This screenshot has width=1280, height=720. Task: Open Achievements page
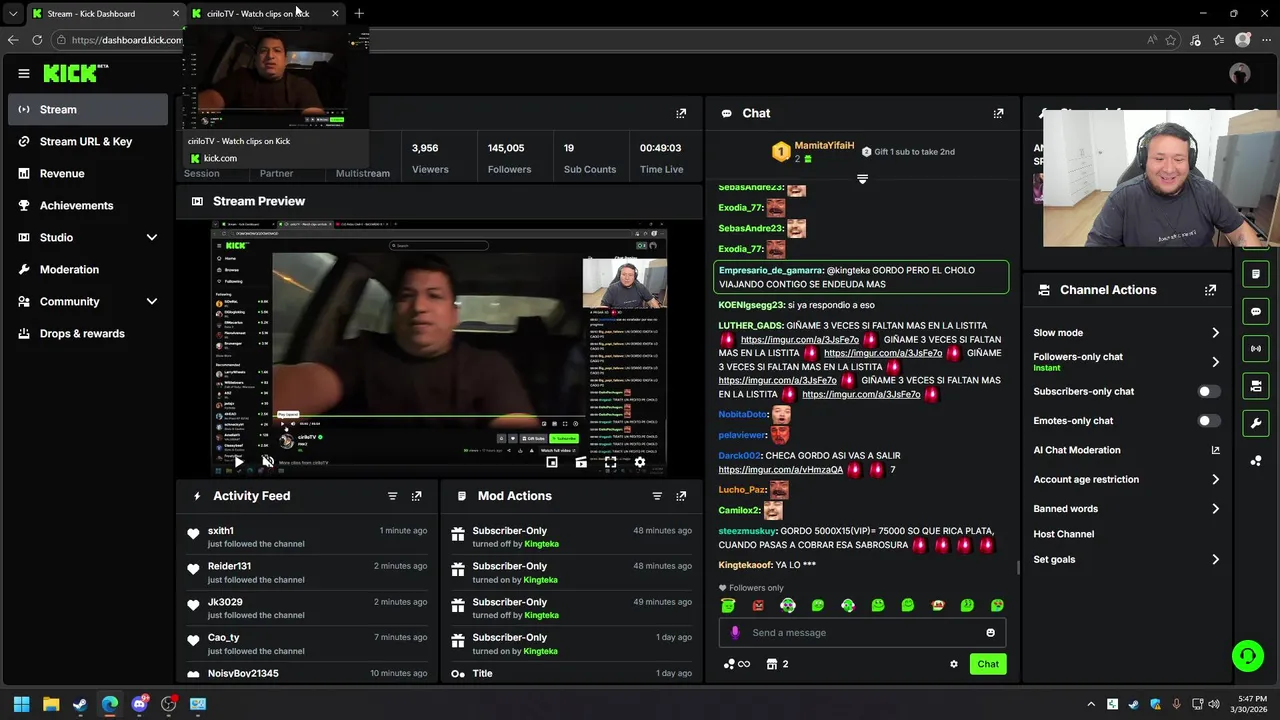[88, 205]
